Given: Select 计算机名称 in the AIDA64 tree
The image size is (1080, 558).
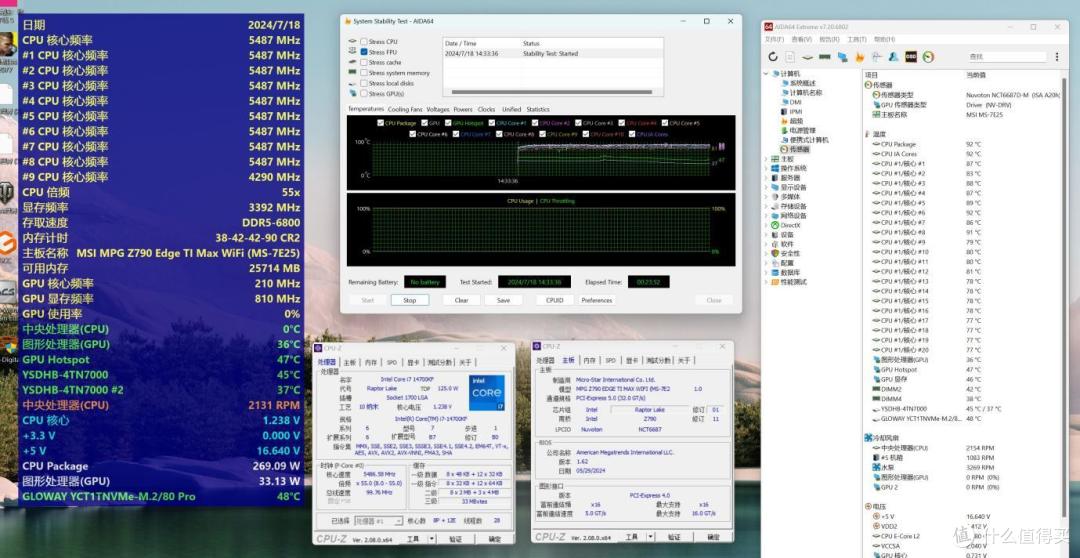Looking at the screenshot, I should pyautogui.click(x=805, y=92).
